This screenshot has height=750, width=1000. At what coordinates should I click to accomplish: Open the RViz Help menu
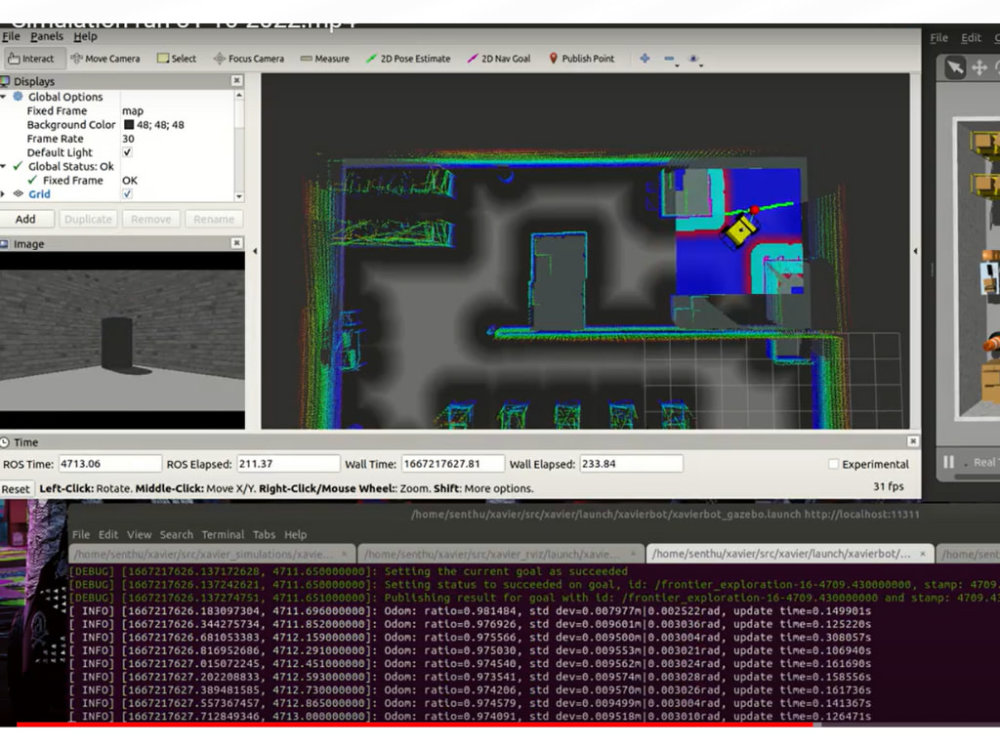(85, 36)
